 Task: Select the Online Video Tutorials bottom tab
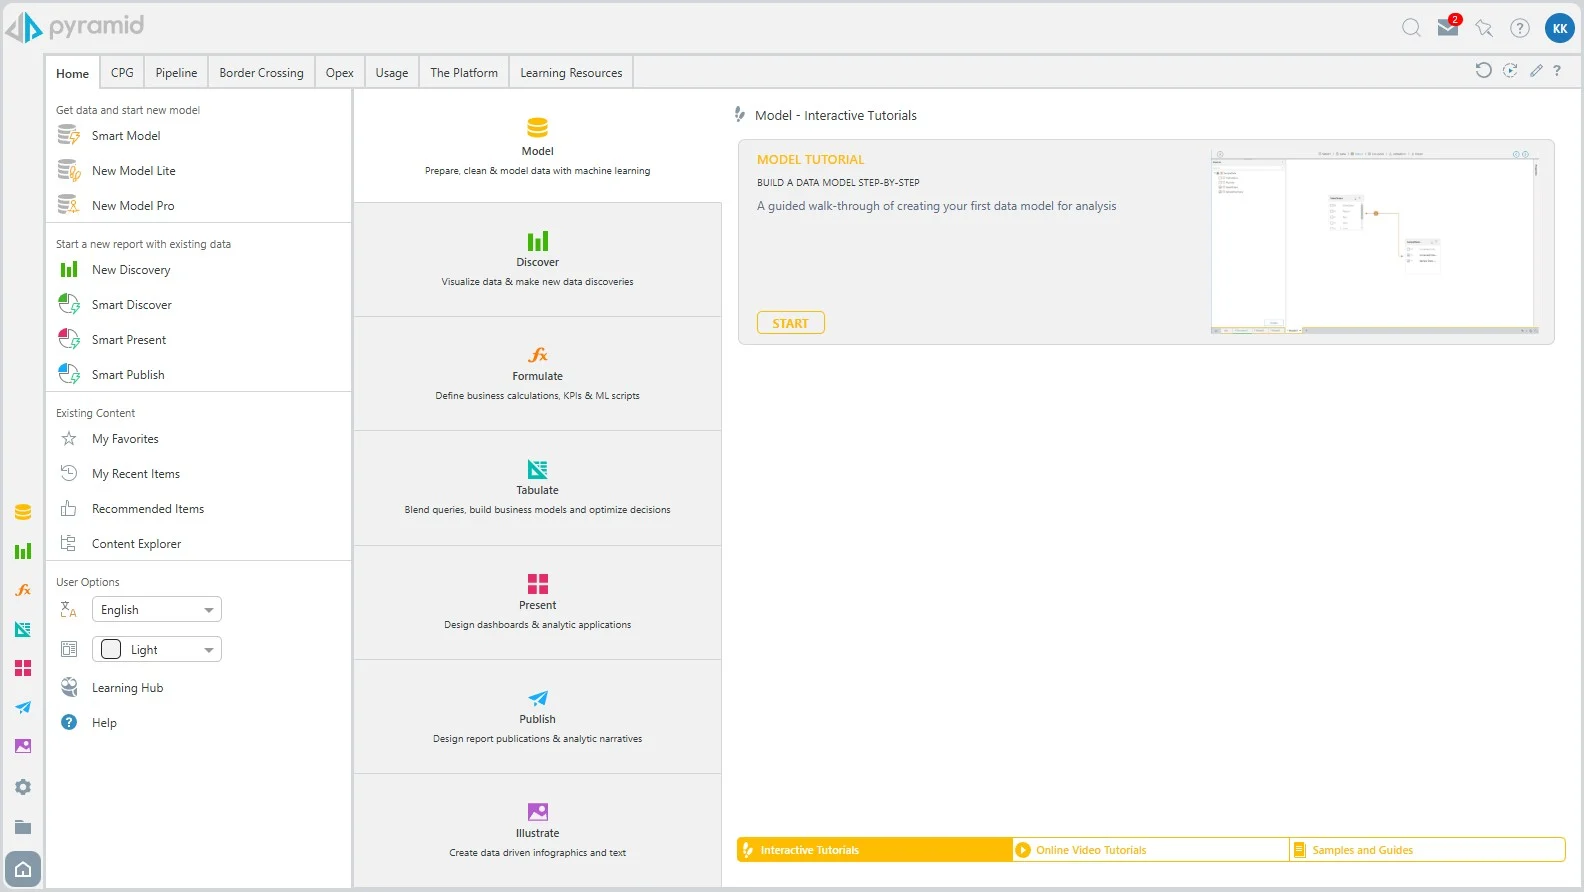[1150, 849]
